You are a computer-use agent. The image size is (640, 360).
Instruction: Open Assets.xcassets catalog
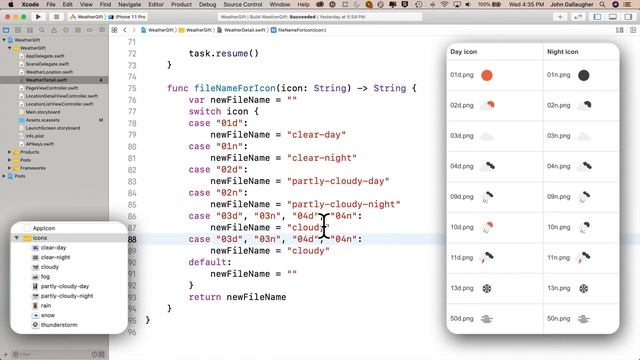42,120
